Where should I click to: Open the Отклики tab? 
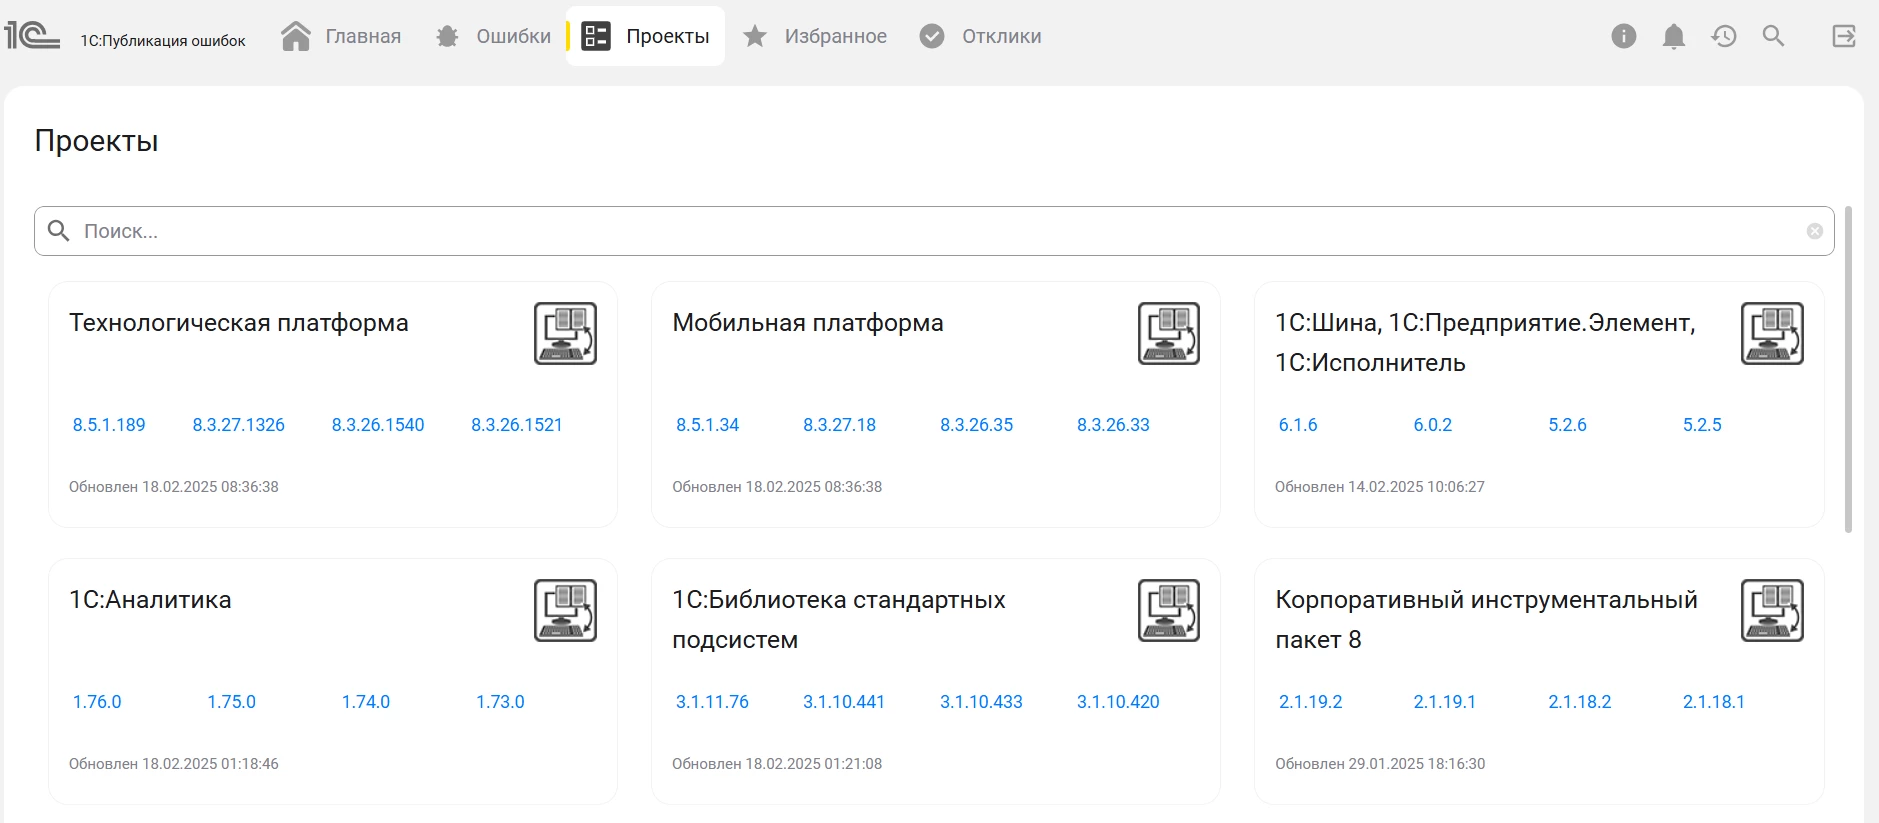click(x=981, y=37)
